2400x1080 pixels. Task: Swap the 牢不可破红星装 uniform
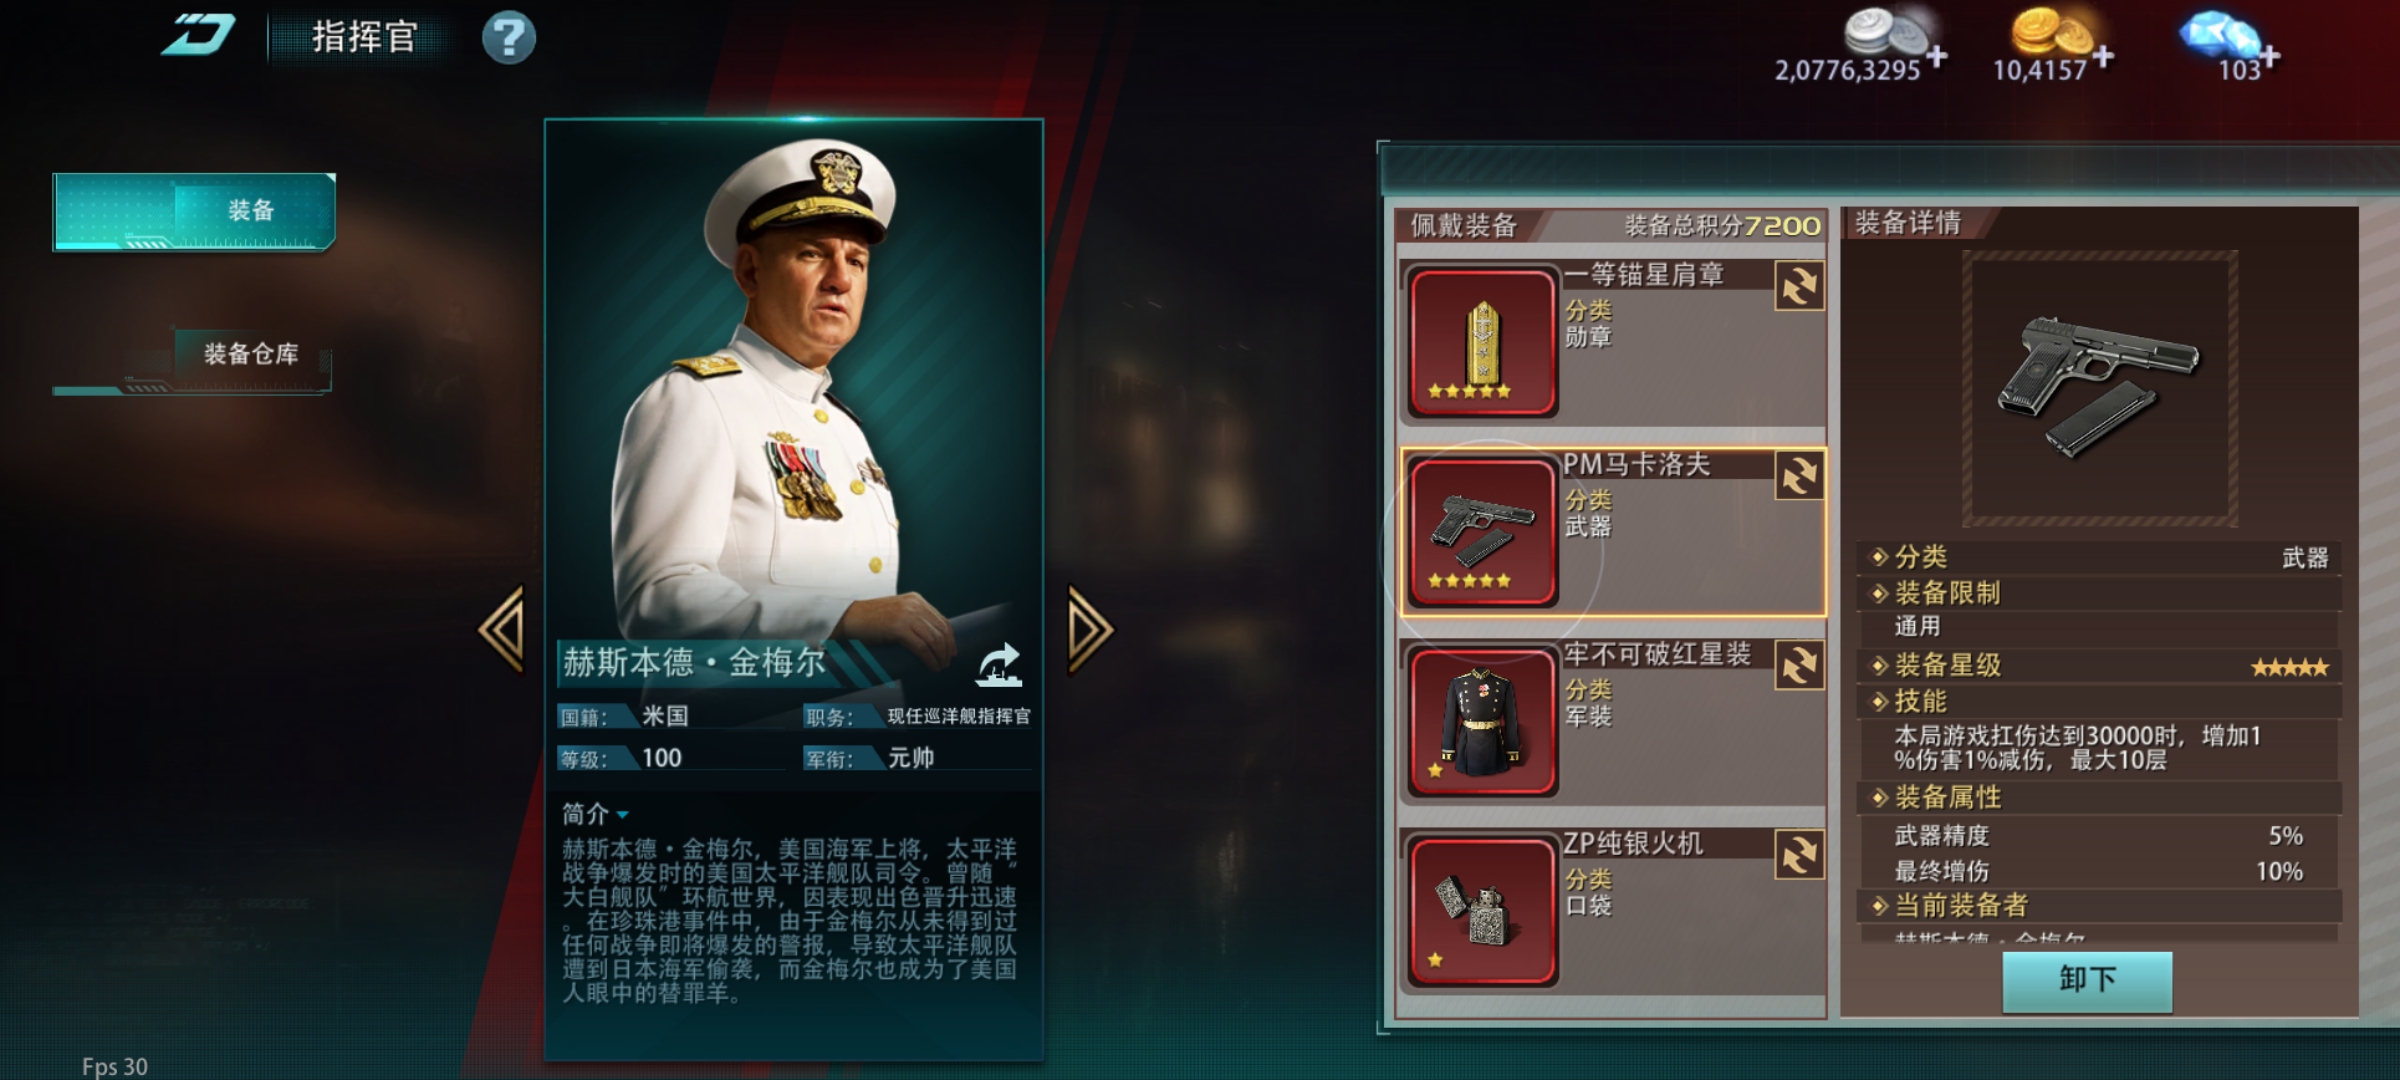1799,665
